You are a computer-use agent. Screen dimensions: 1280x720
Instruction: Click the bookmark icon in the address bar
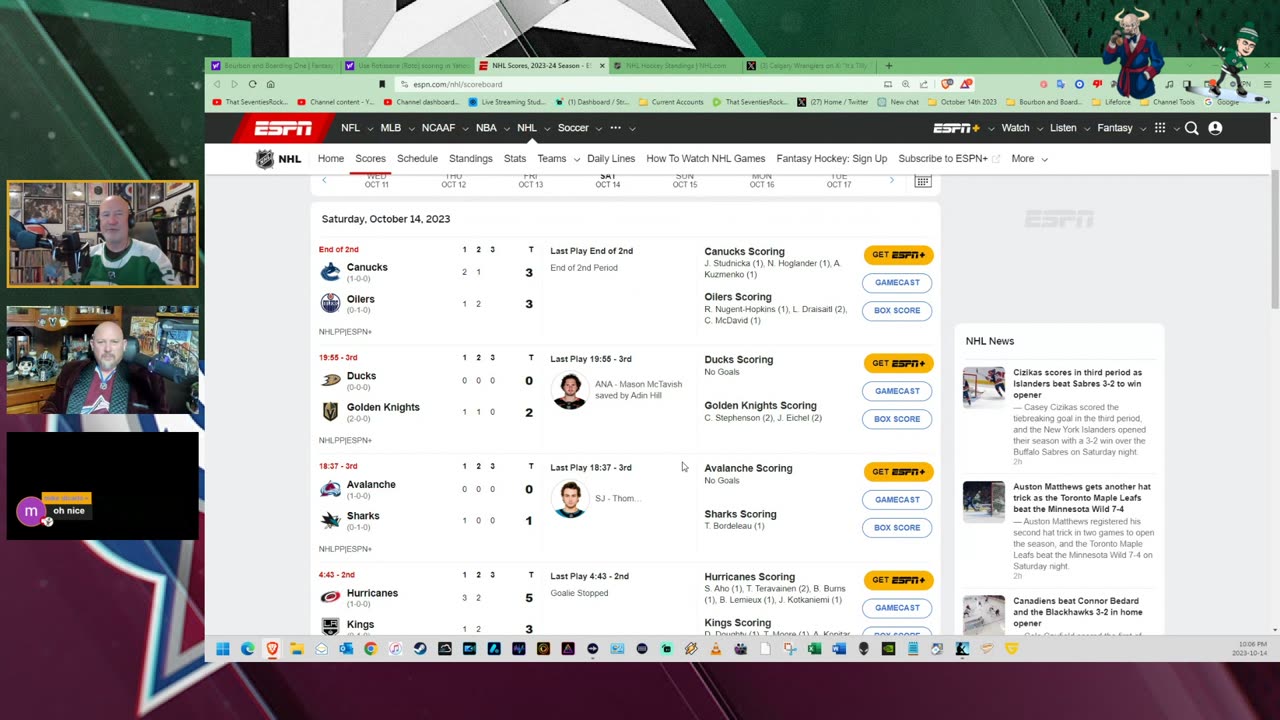[x=382, y=84]
